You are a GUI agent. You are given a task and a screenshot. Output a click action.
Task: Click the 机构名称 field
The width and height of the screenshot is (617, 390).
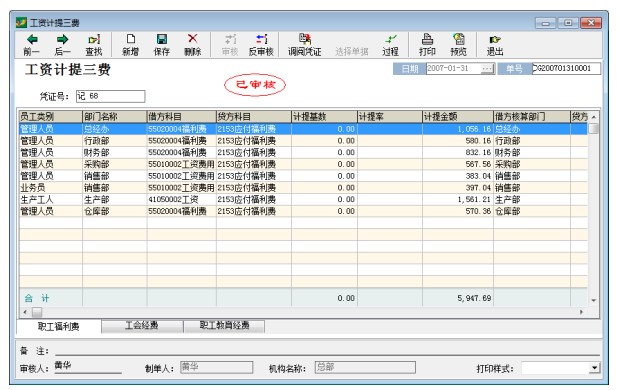[x=365, y=367]
